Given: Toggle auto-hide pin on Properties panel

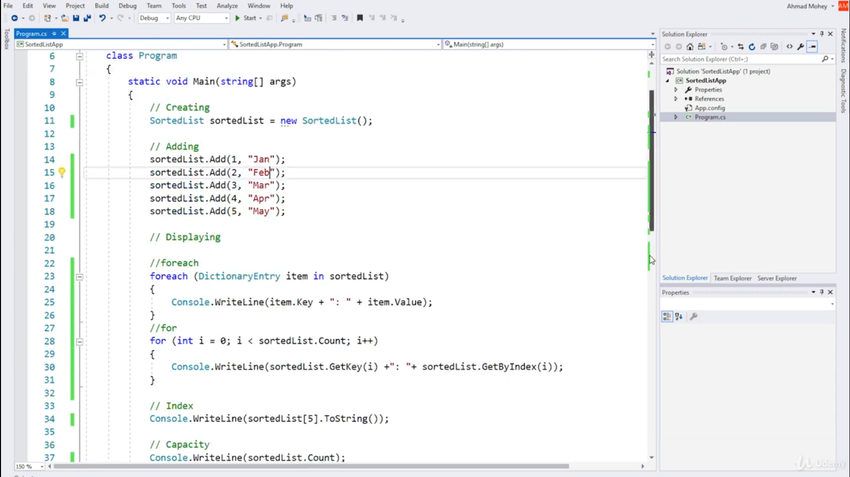Looking at the screenshot, I should click(822, 292).
